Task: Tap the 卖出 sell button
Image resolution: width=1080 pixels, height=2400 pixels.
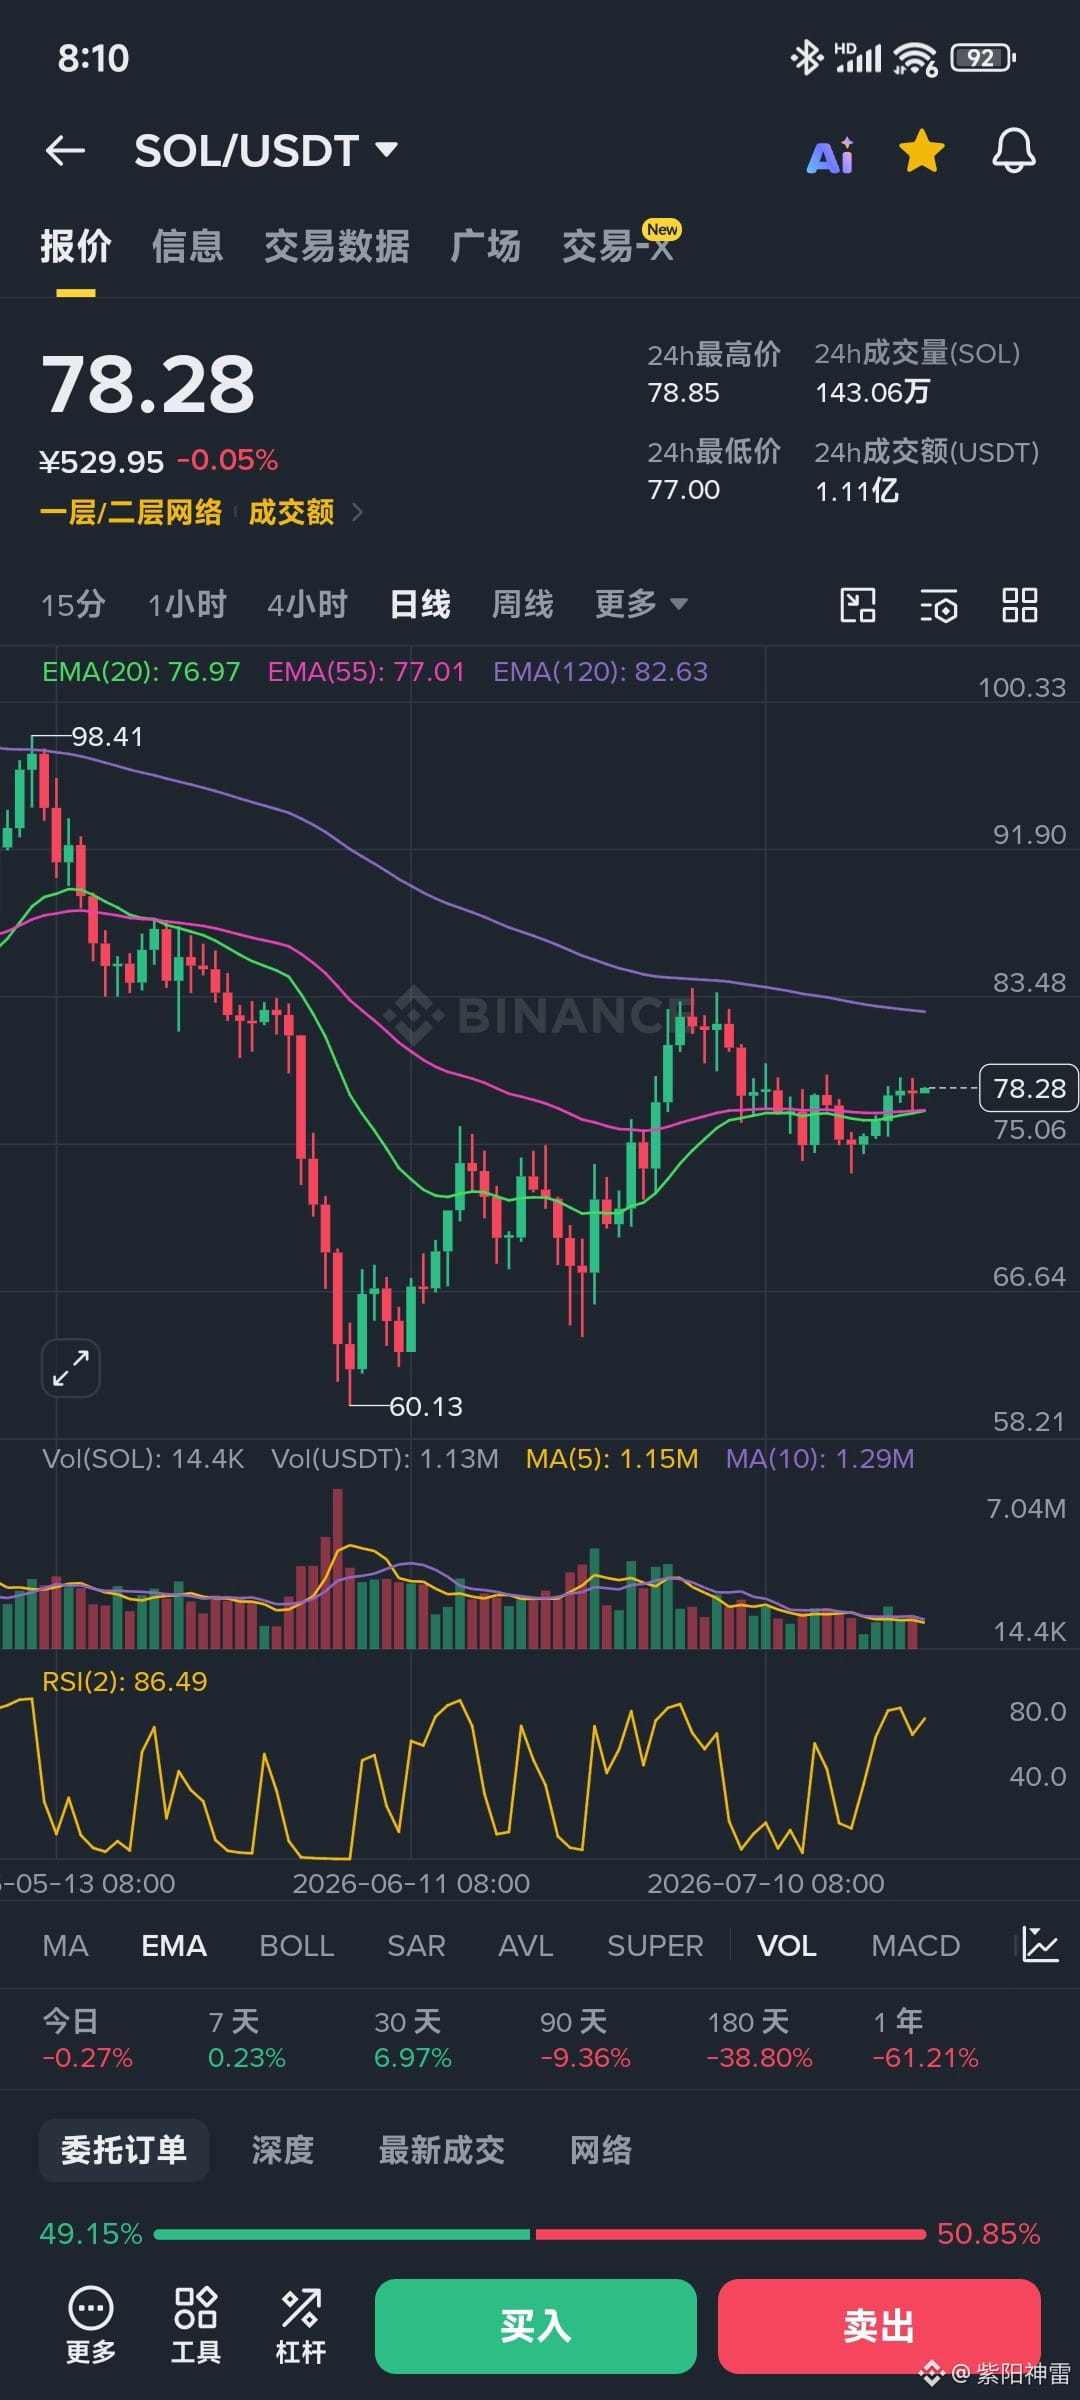Action: [879, 2326]
